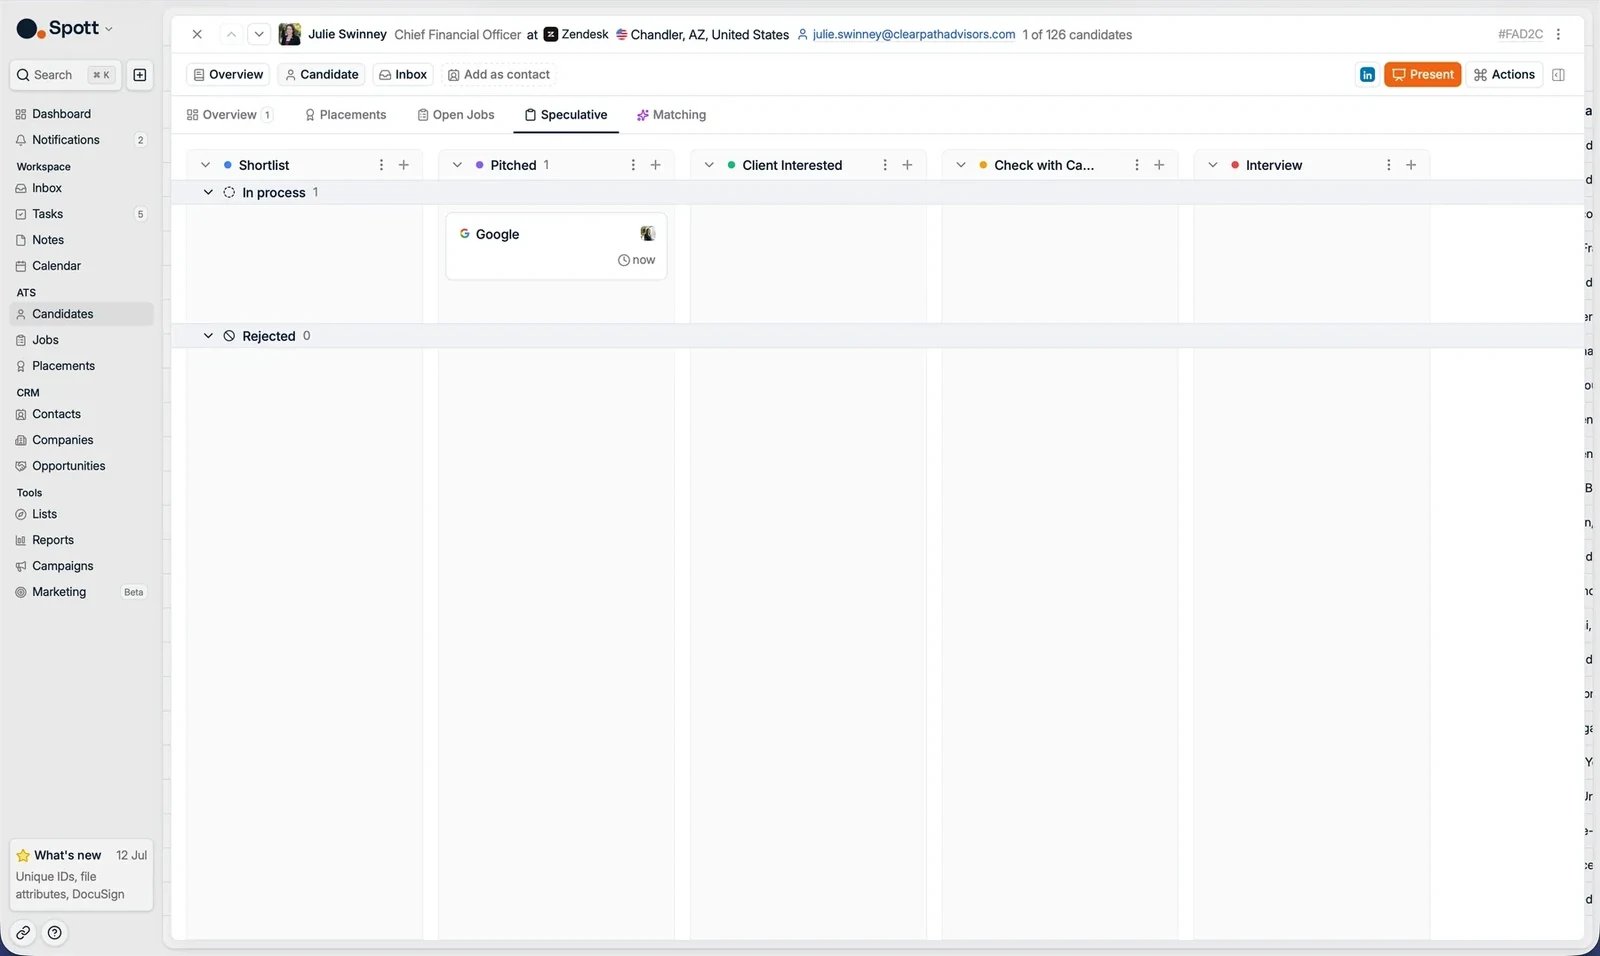Viewport: 1600px width, 956px height.
Task: Open Interview column options menu
Action: (x=1389, y=165)
